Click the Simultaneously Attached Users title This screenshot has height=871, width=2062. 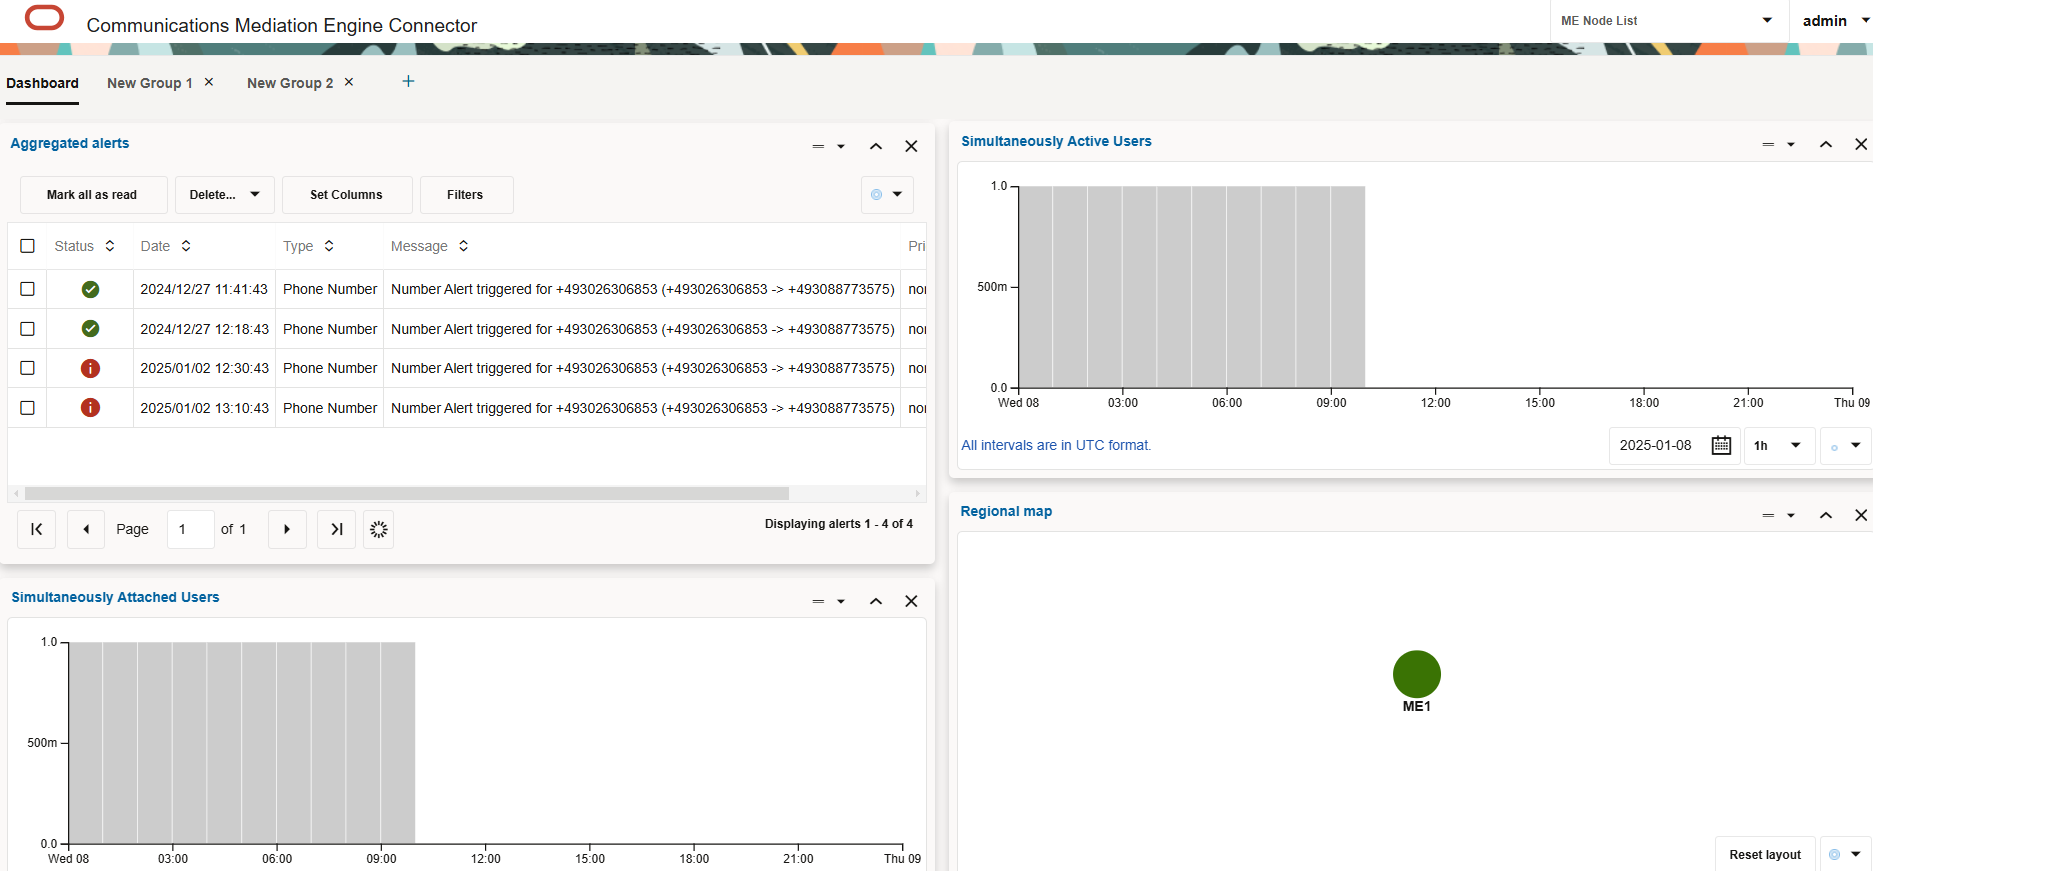115,597
